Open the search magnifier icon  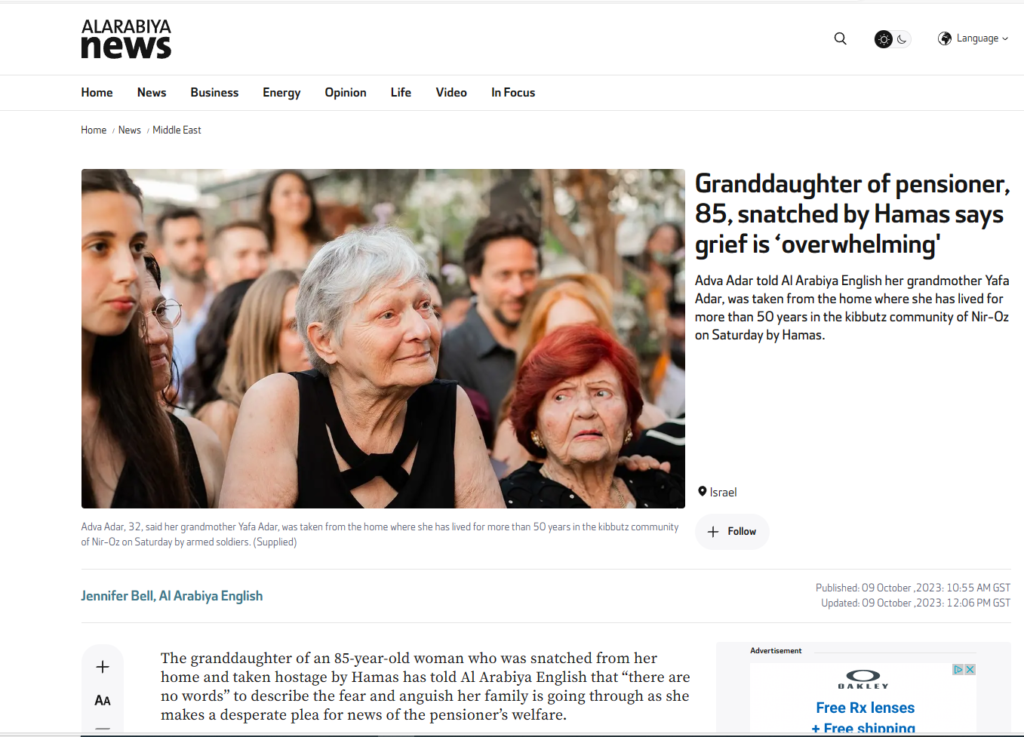pyautogui.click(x=840, y=39)
